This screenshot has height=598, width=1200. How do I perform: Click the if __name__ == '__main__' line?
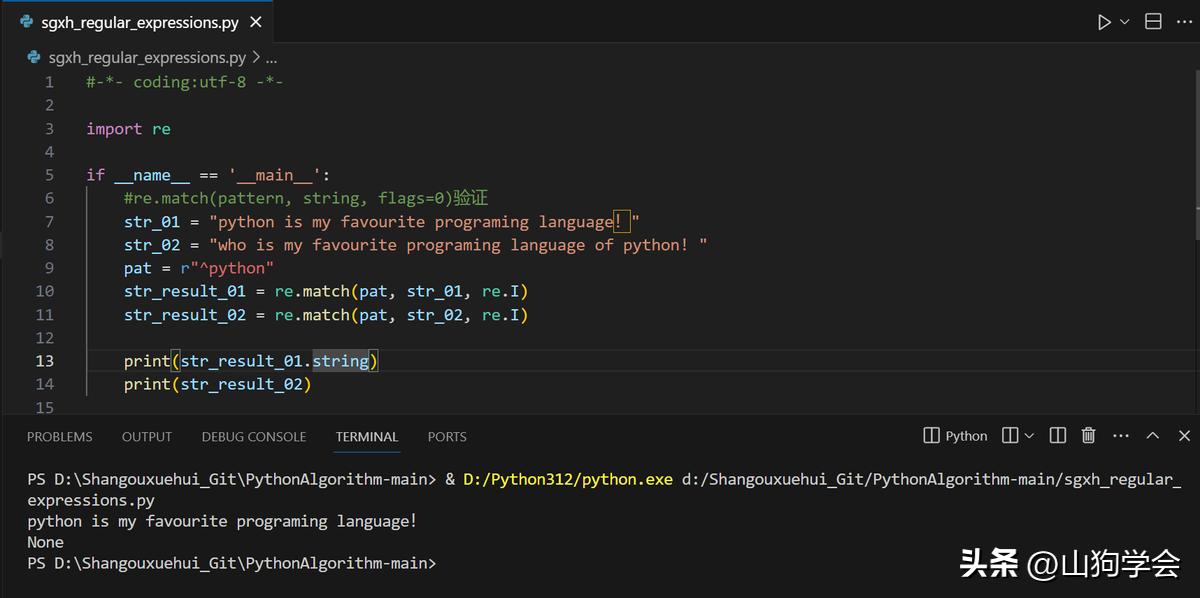point(208,175)
